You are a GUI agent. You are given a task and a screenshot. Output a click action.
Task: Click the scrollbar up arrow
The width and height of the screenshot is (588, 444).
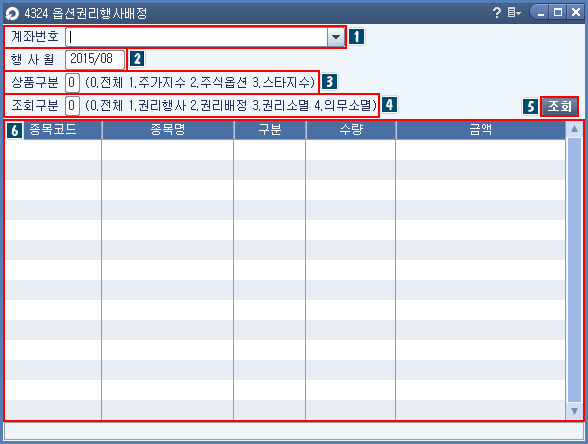coord(574,129)
